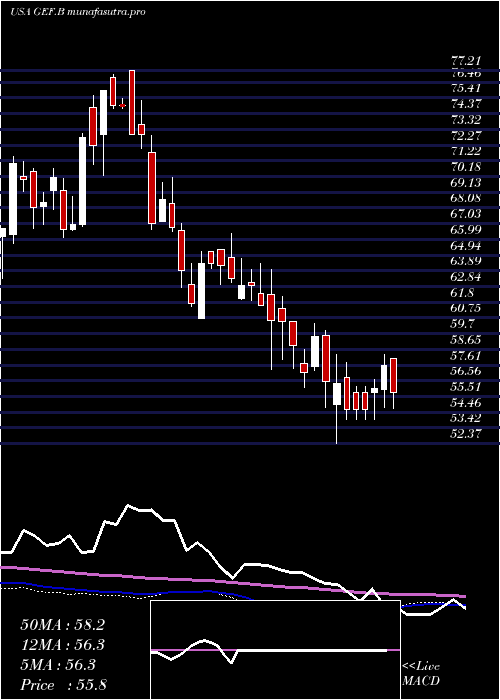
Task: Click the 53.42 price axis label
Action: [x=465, y=419]
